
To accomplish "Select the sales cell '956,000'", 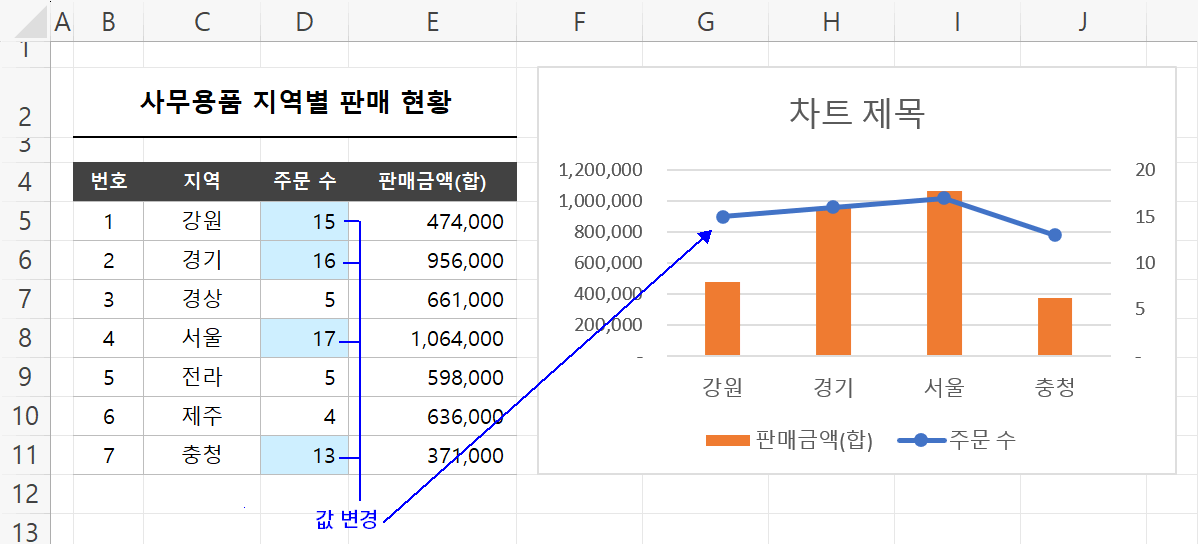I will [x=432, y=261].
